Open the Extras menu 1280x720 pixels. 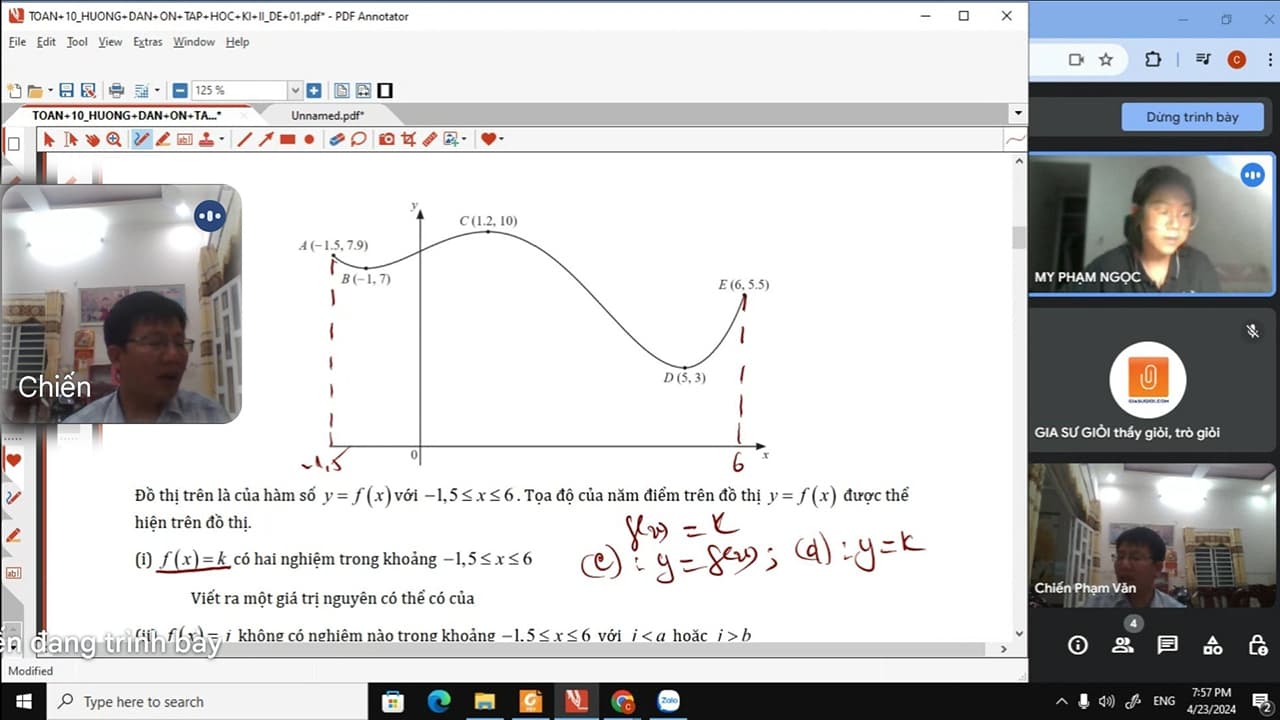(148, 42)
